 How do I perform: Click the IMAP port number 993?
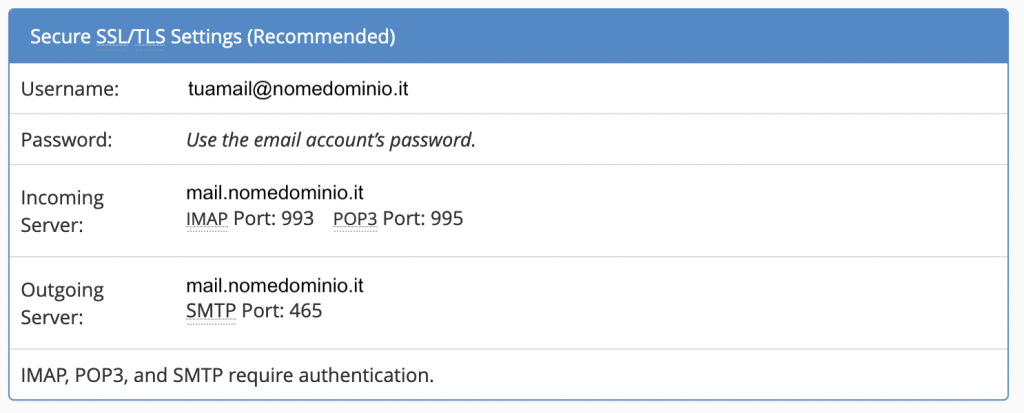point(297,219)
